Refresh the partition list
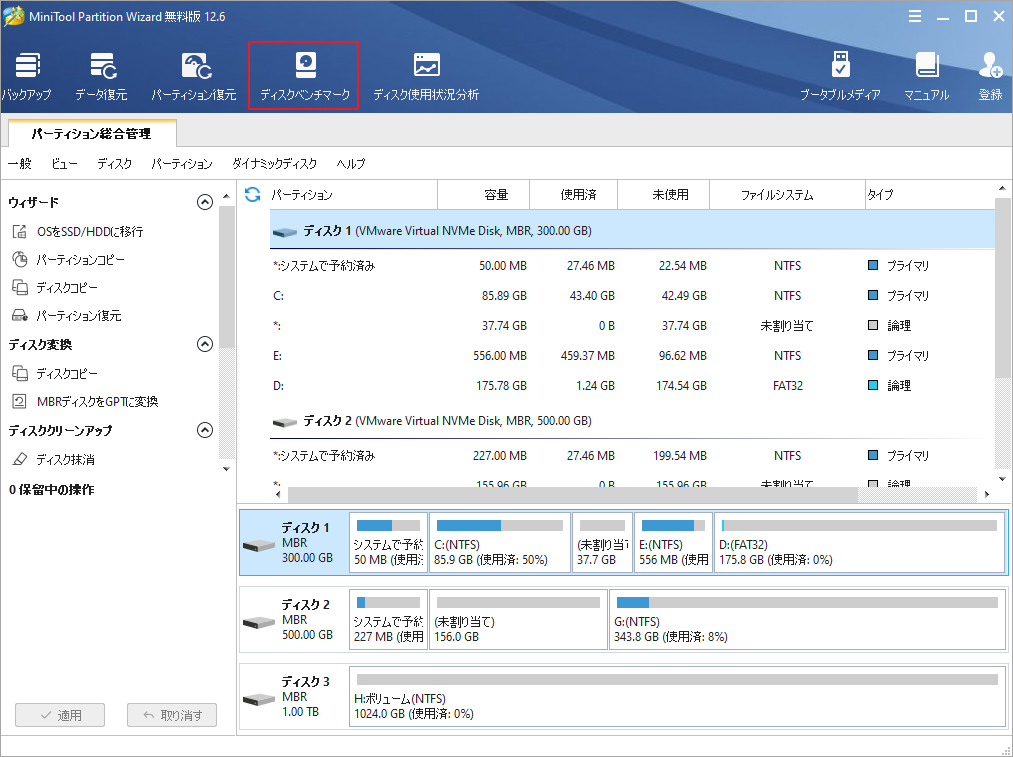This screenshot has height=757, width=1013. [250, 194]
